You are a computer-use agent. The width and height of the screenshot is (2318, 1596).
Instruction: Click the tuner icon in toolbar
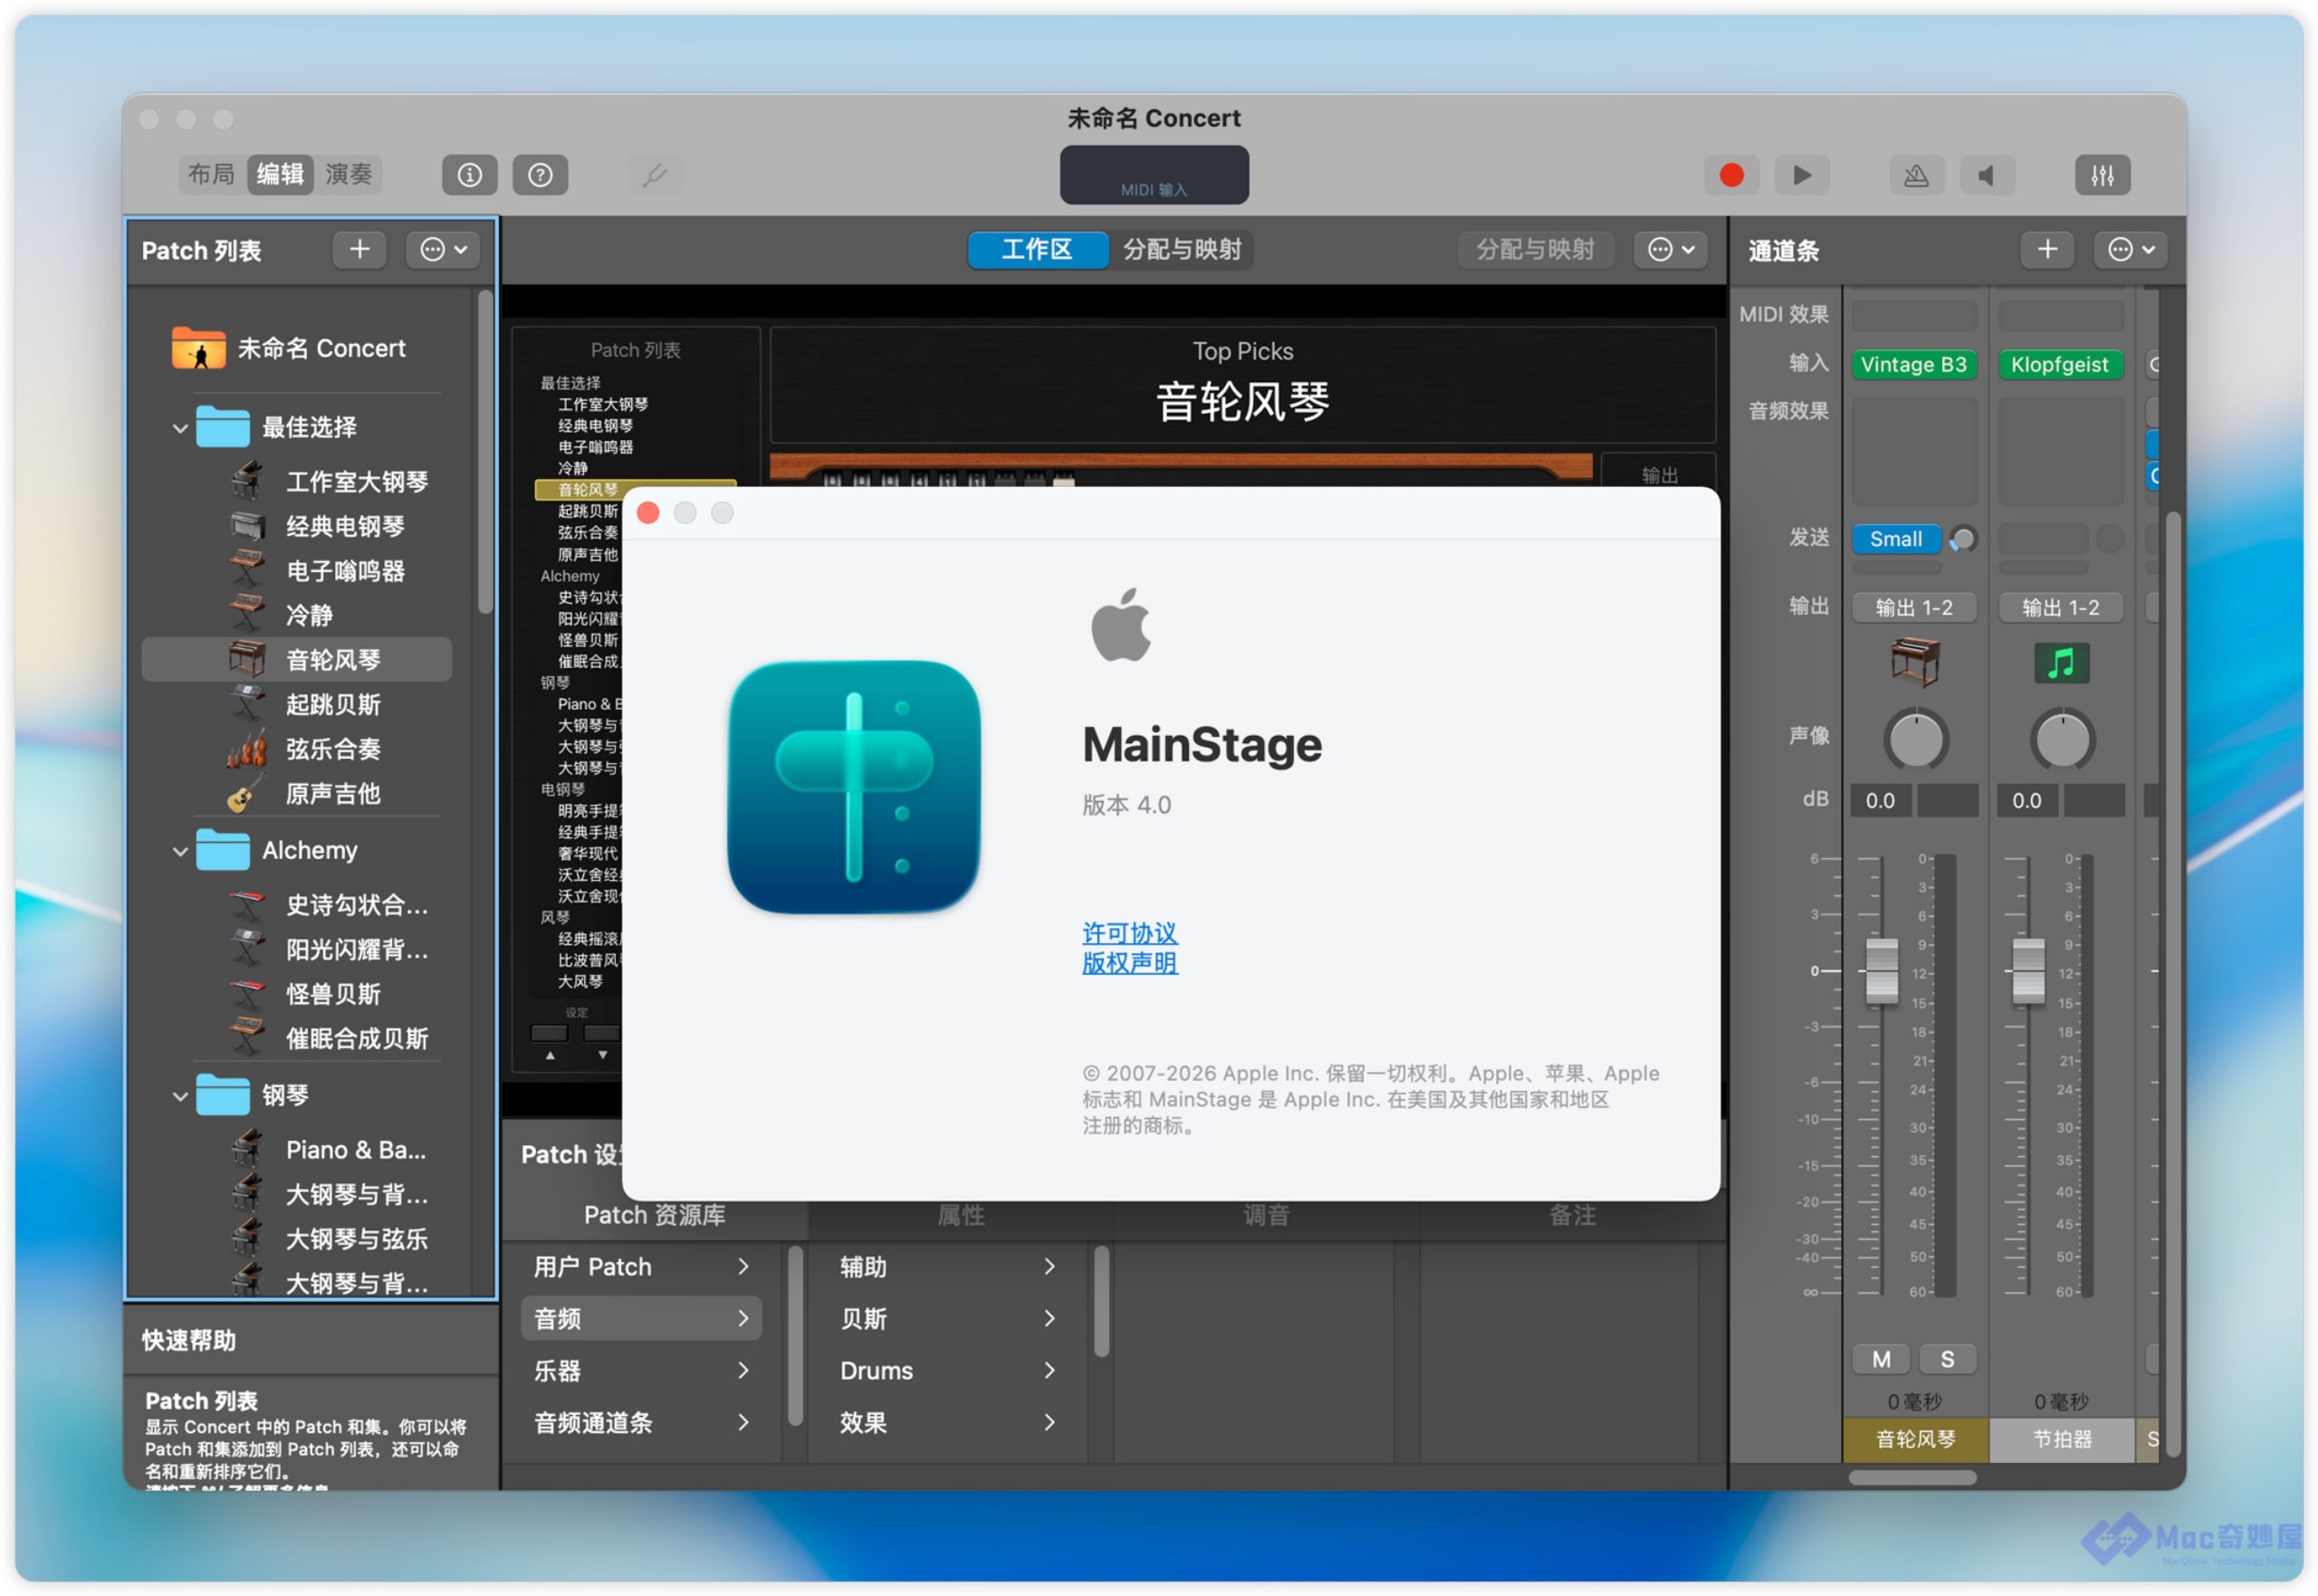tap(654, 175)
